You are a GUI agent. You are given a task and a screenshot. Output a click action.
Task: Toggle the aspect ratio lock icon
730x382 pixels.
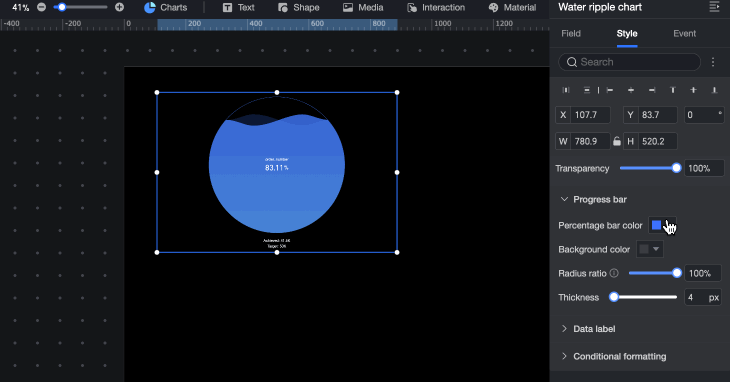(617, 141)
